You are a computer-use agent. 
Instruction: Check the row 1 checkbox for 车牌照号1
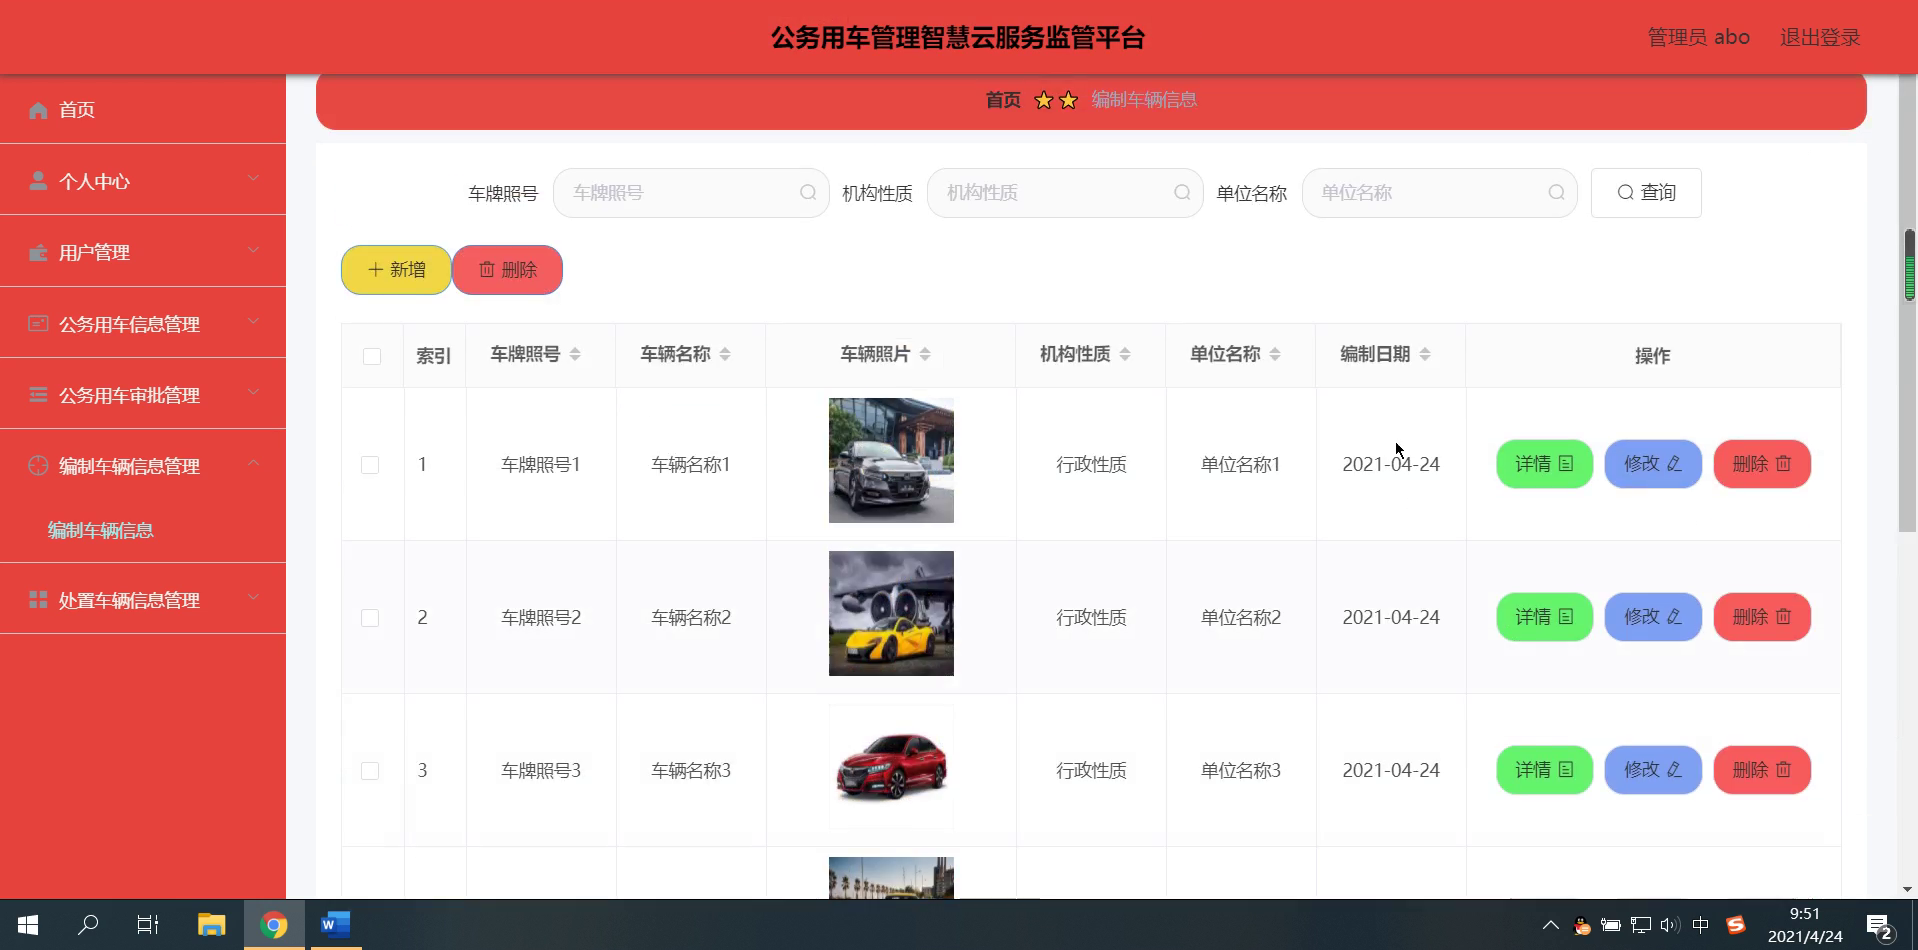pos(370,465)
